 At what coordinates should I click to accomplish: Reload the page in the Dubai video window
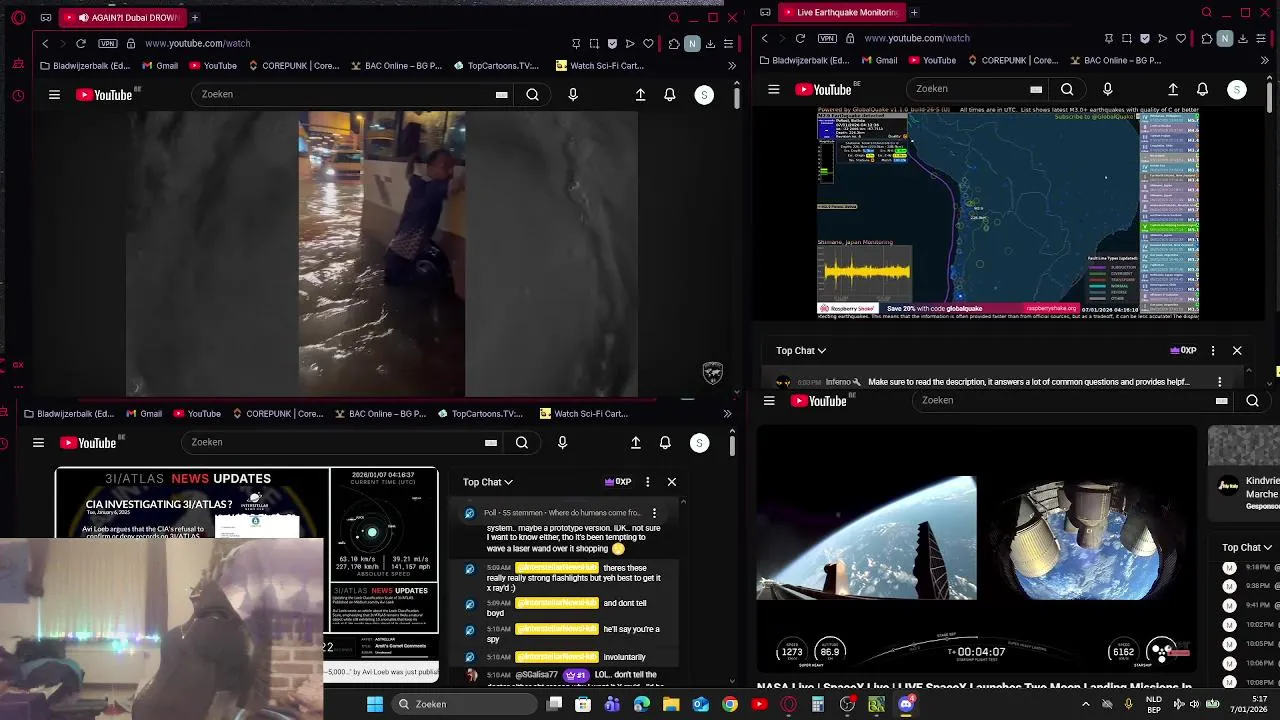[x=81, y=43]
